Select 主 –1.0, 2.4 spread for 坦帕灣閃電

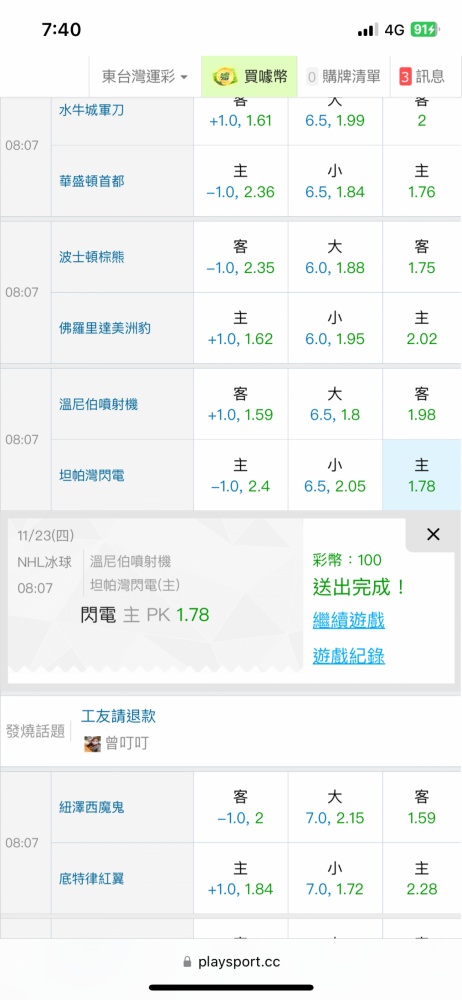[x=241, y=475]
